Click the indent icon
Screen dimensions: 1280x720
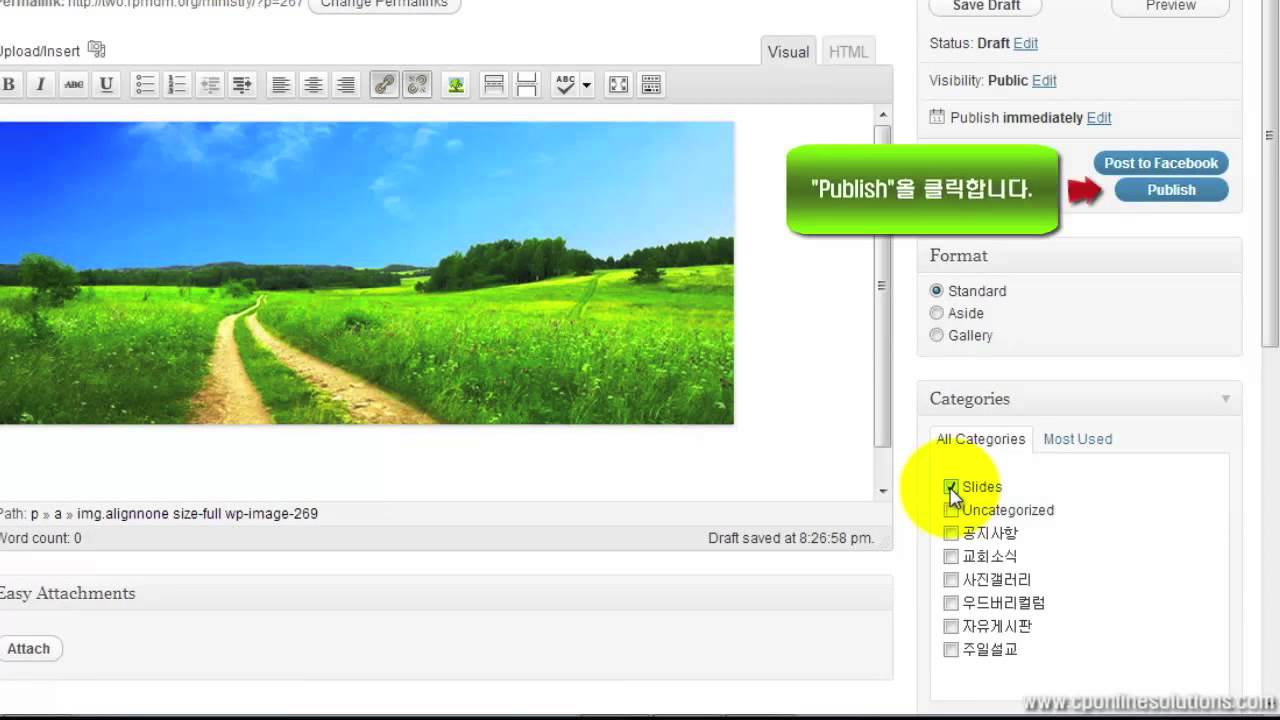pyautogui.click(x=242, y=85)
